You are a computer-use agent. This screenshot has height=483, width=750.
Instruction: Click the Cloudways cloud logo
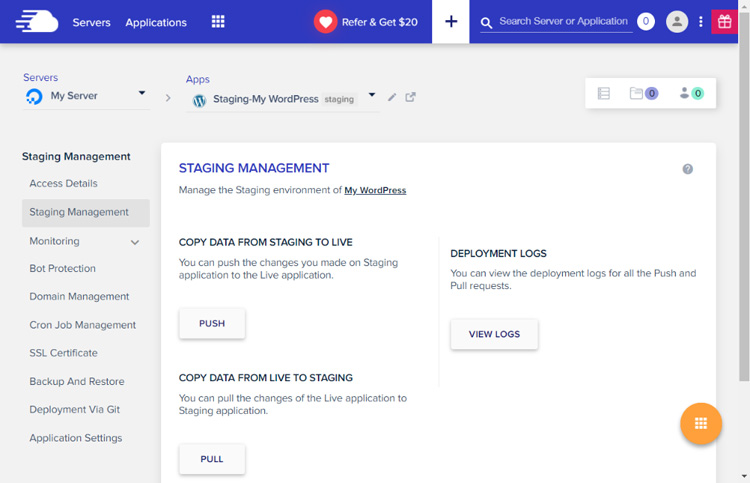[36, 21]
